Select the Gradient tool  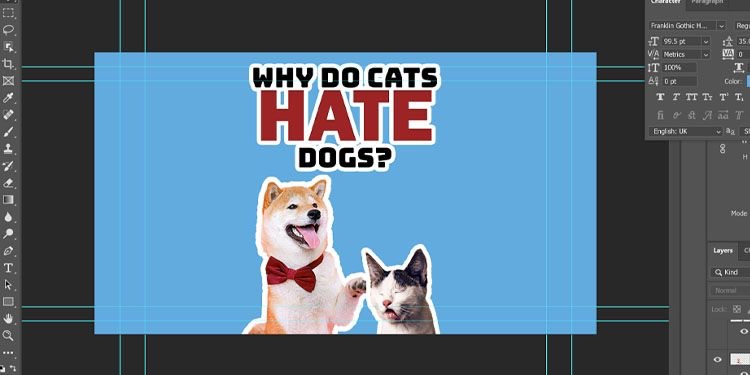click(8, 199)
